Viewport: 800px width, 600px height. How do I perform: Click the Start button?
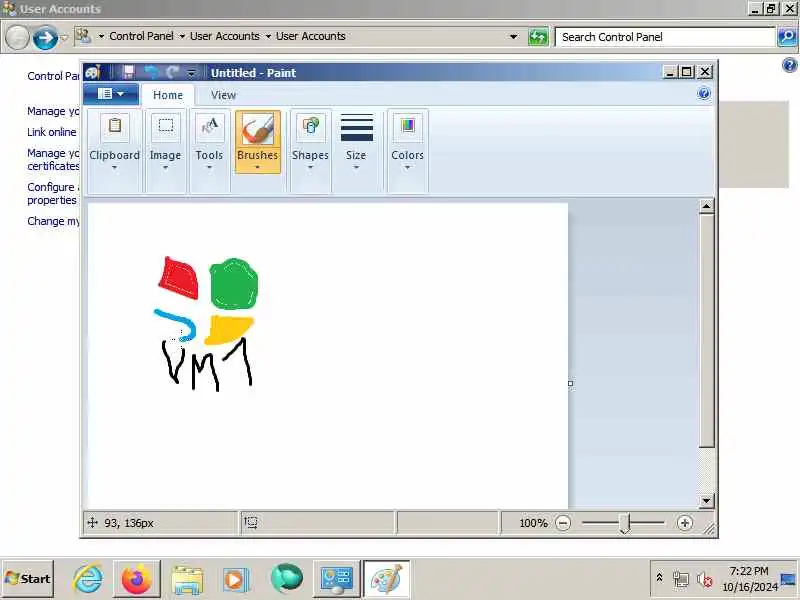tap(28, 579)
